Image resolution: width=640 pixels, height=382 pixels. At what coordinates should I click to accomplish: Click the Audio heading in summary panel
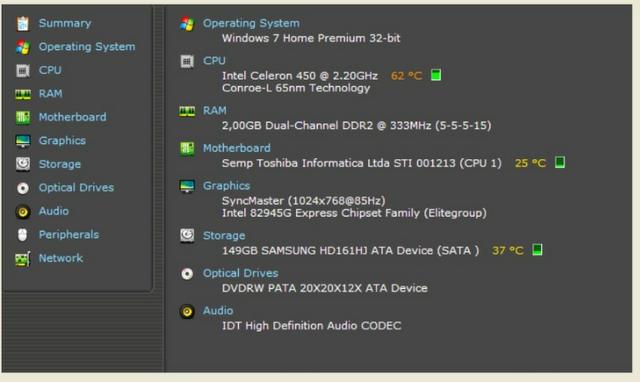tap(218, 311)
